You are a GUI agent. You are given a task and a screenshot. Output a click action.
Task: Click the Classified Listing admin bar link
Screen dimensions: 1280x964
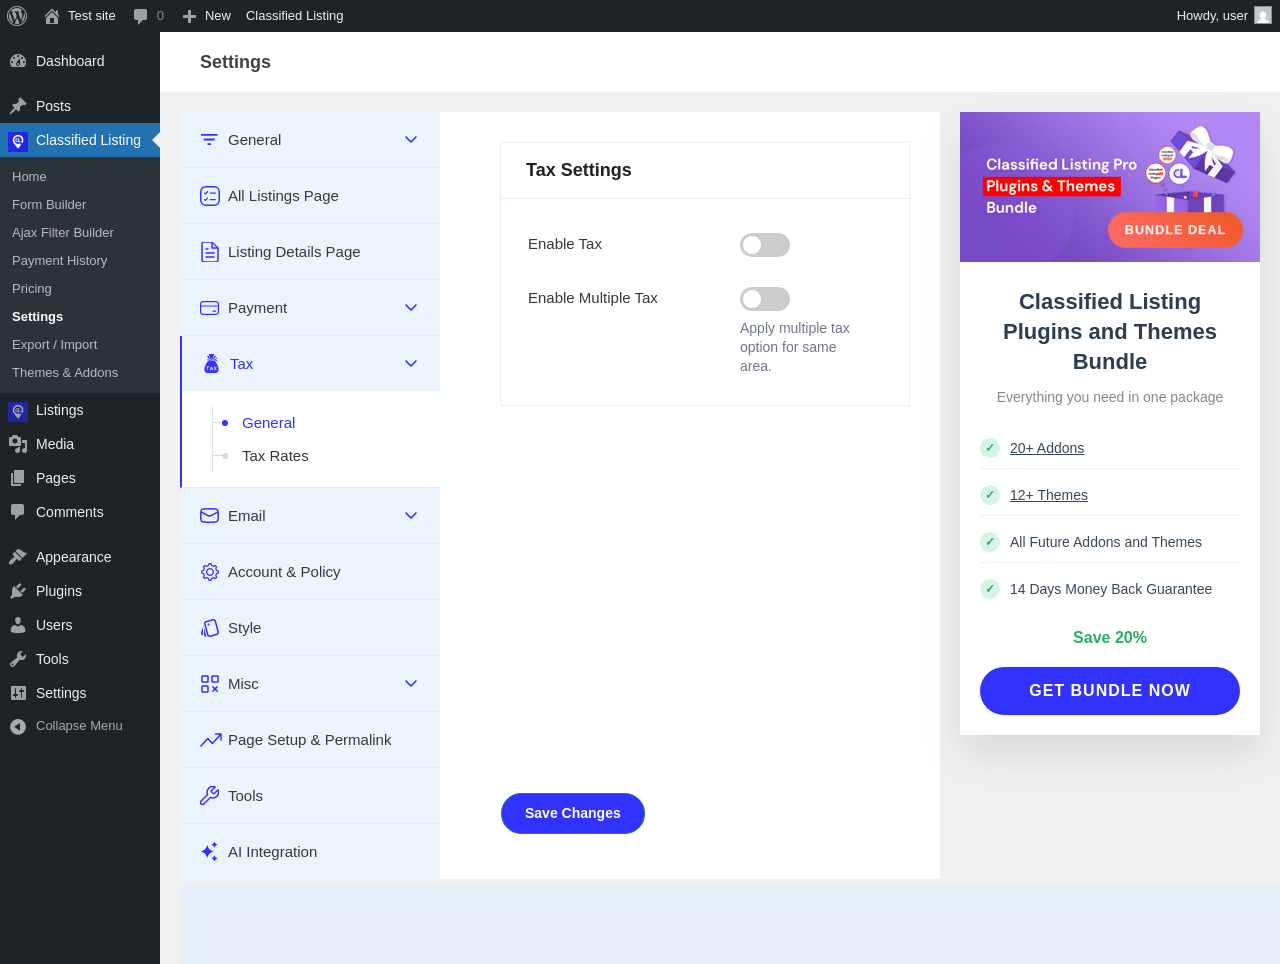pos(295,16)
